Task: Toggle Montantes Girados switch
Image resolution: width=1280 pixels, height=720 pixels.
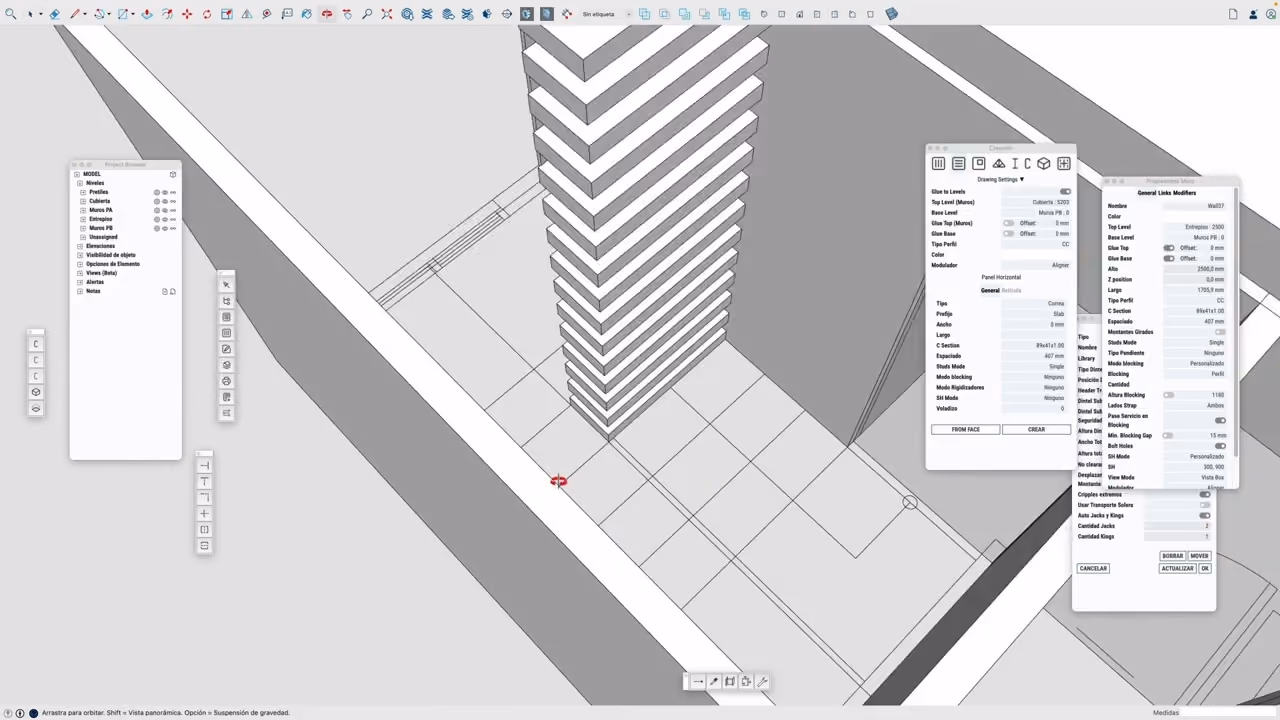Action: pos(1220,332)
